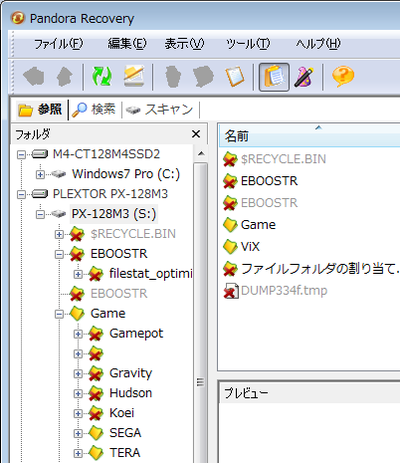Expand the Gamepot folder node

[x=78, y=334]
